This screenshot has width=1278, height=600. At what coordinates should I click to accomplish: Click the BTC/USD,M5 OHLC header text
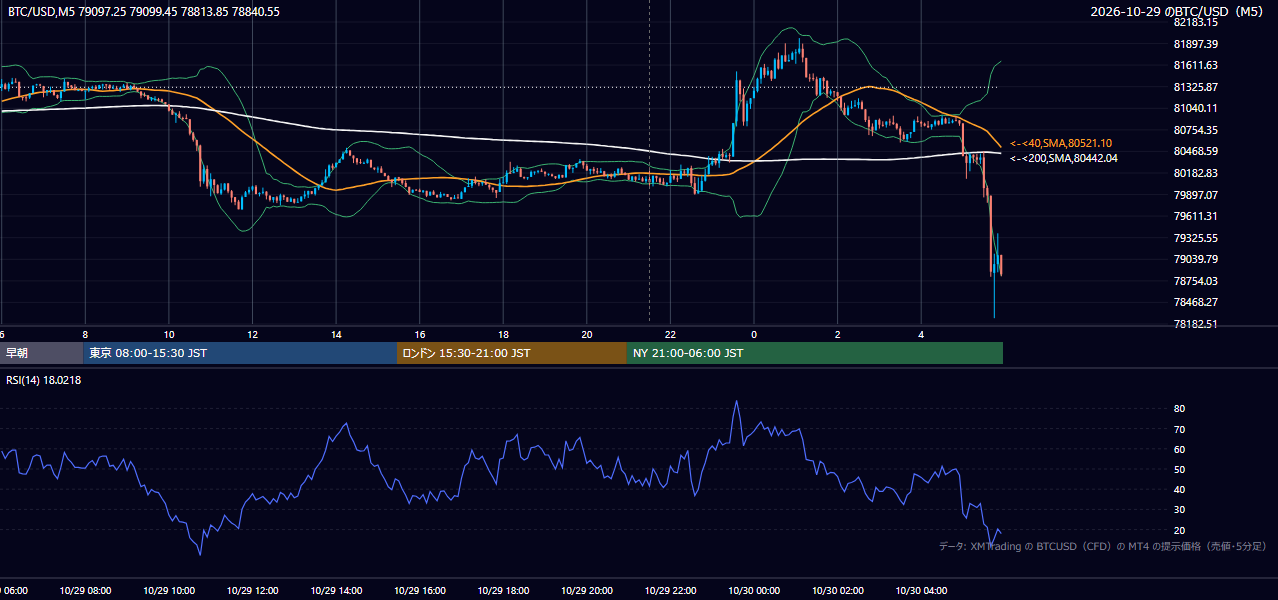click(144, 12)
